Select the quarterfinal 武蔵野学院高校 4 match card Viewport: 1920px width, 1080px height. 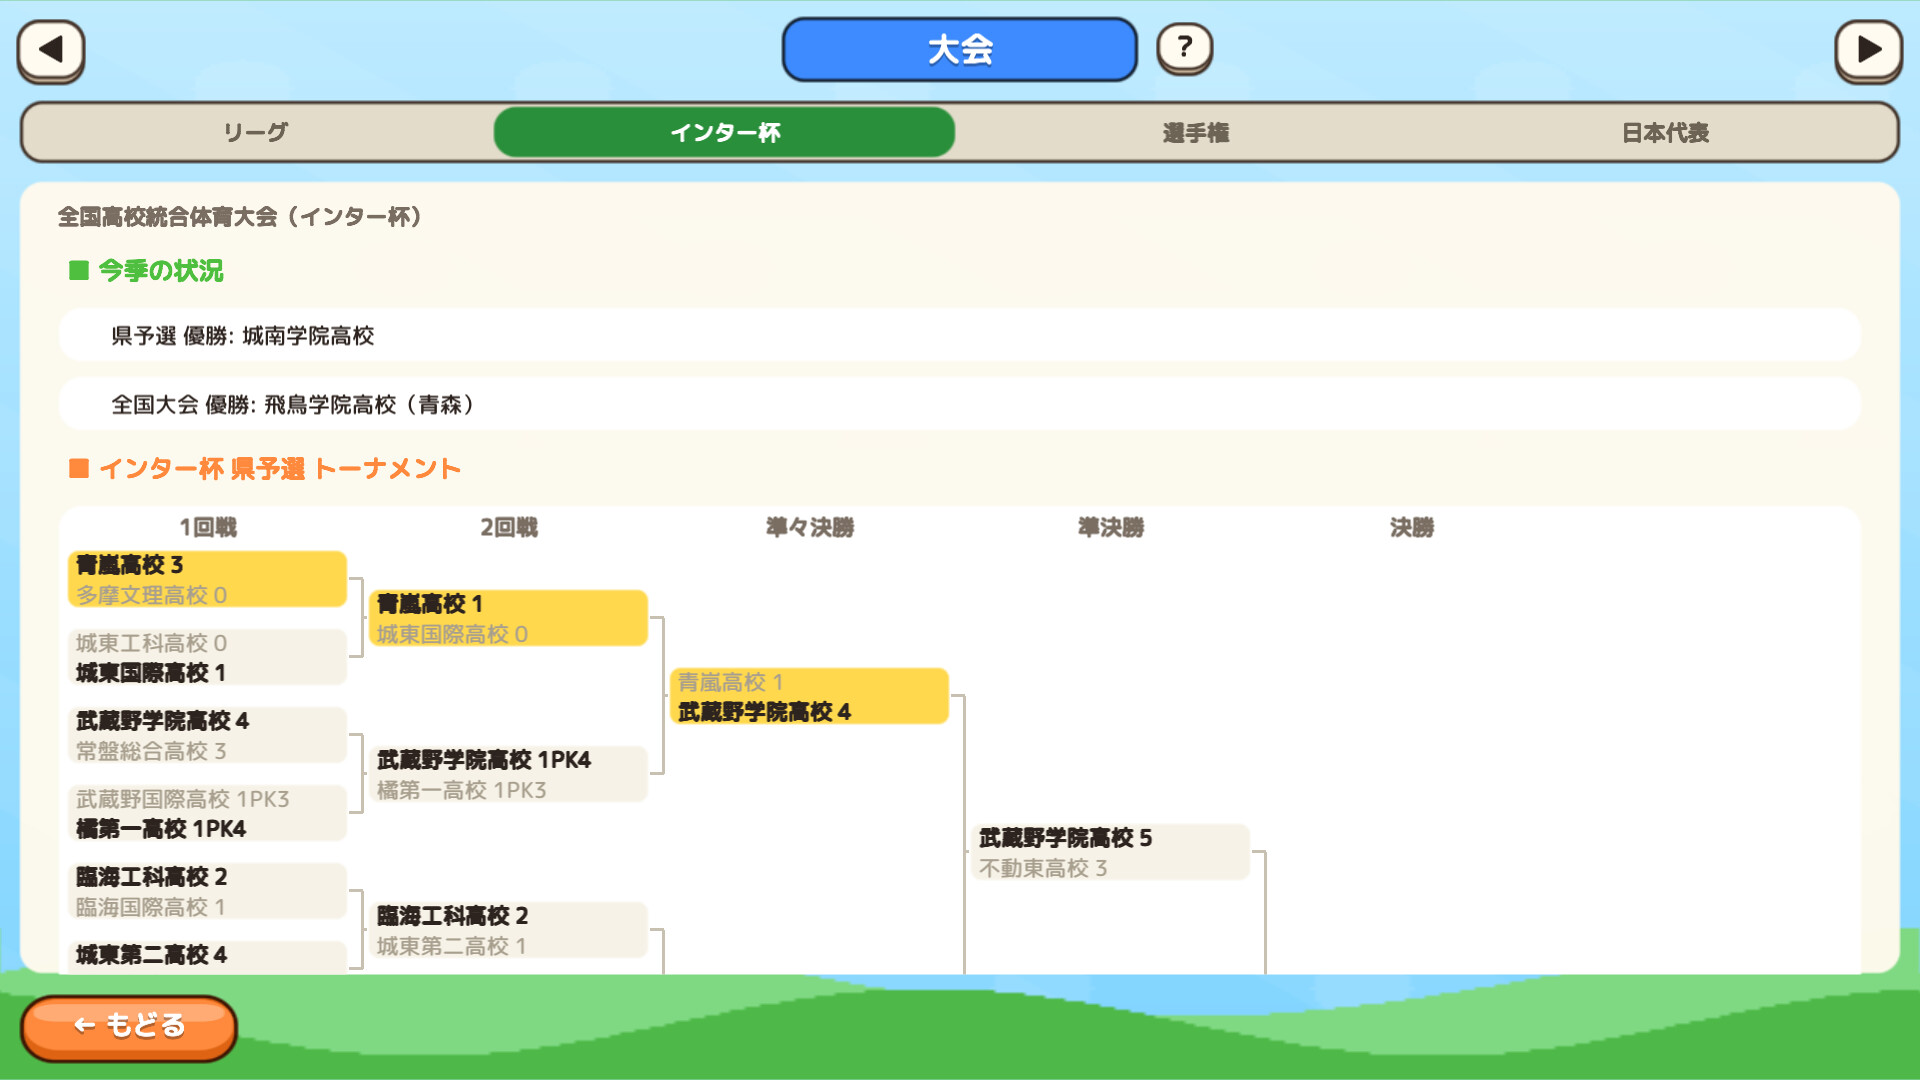(810, 696)
